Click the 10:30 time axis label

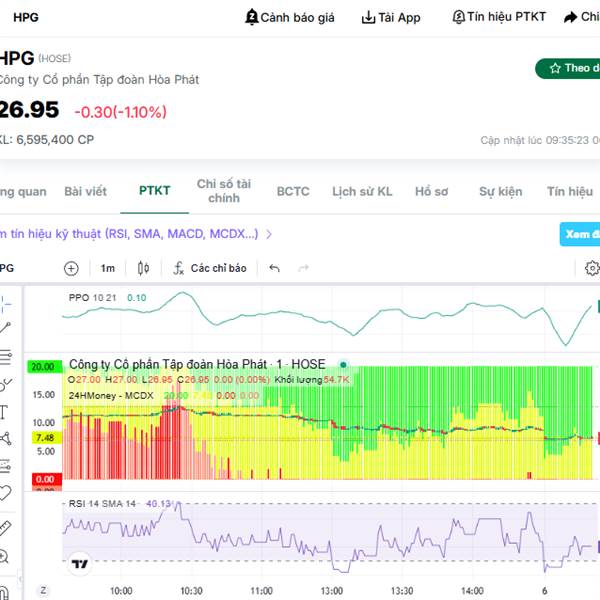click(x=191, y=591)
